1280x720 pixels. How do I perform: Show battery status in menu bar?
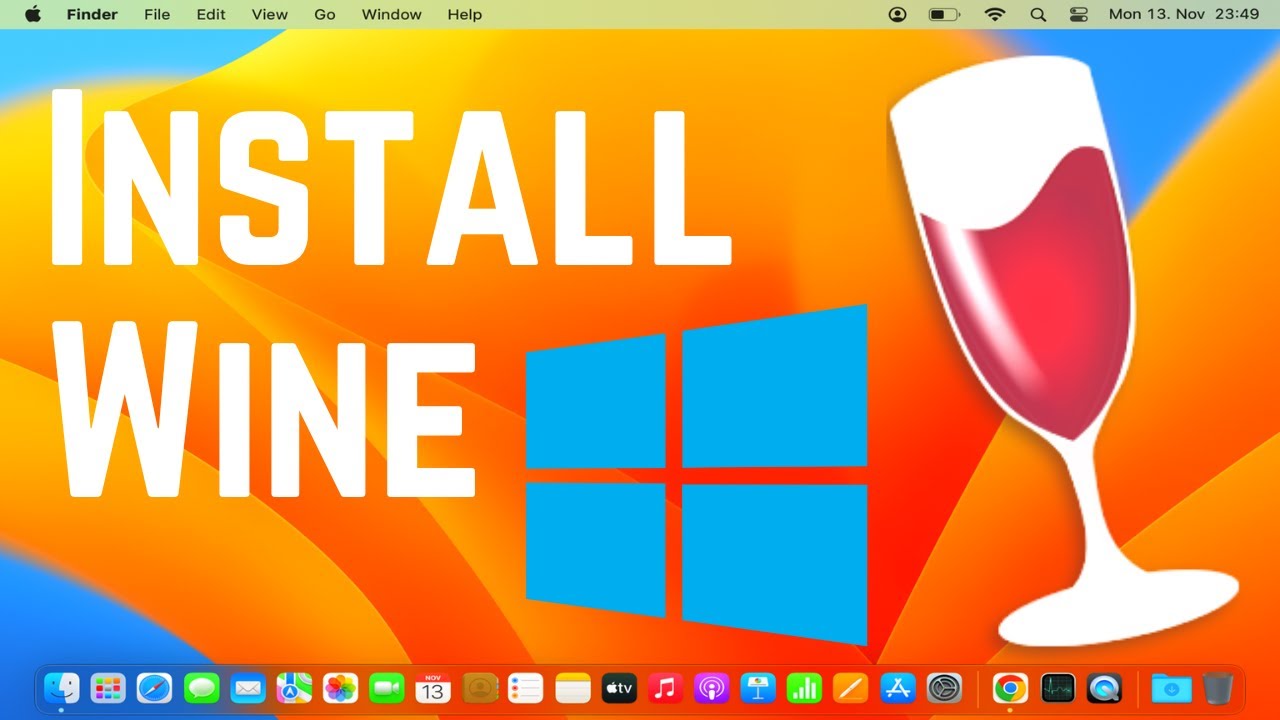944,14
